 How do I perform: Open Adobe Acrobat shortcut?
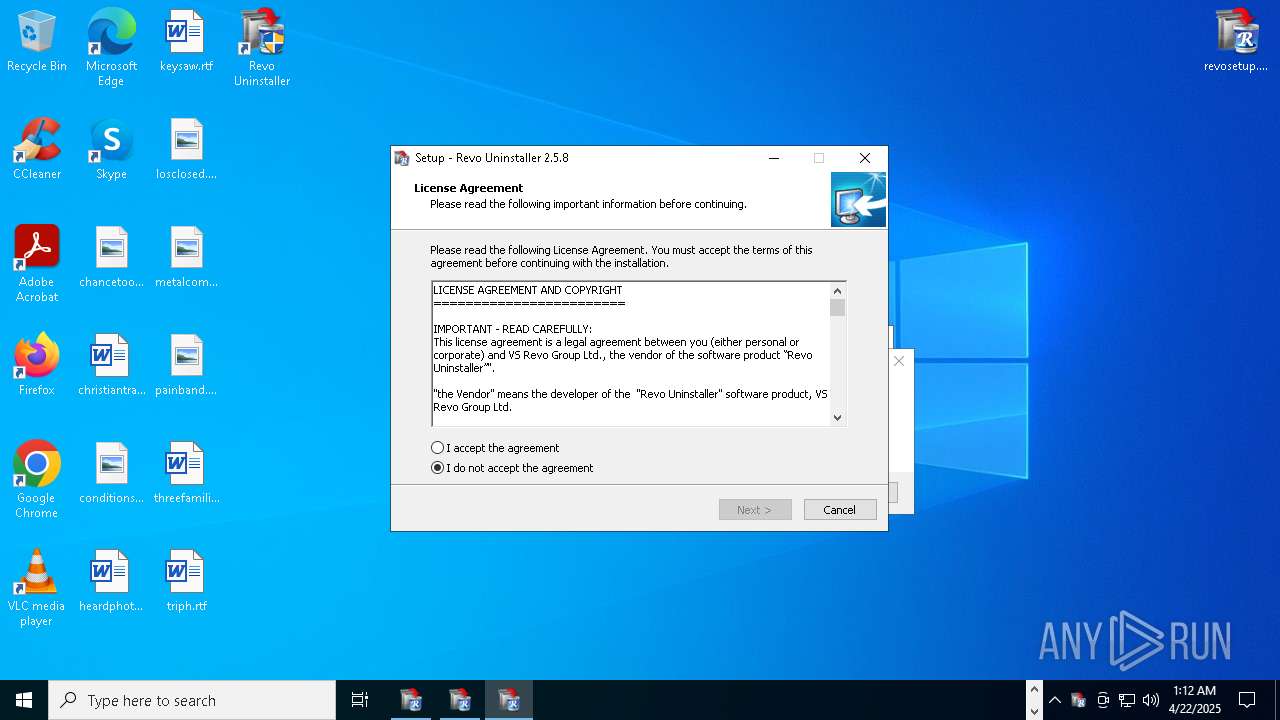[37, 264]
